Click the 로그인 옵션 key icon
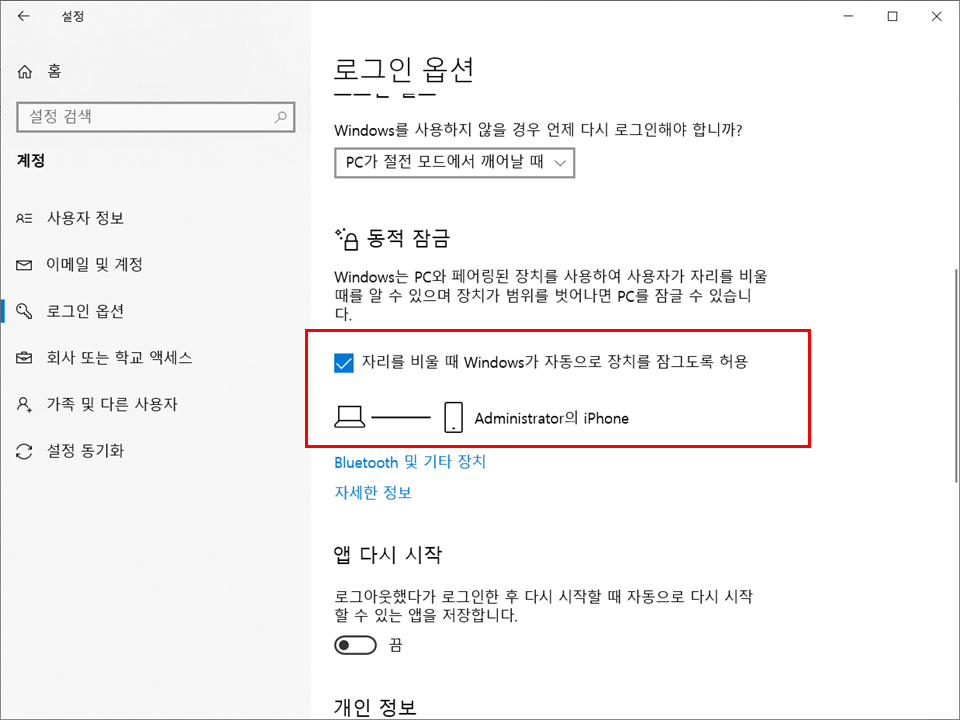Viewport: 960px width, 720px height. pyautogui.click(x=24, y=311)
